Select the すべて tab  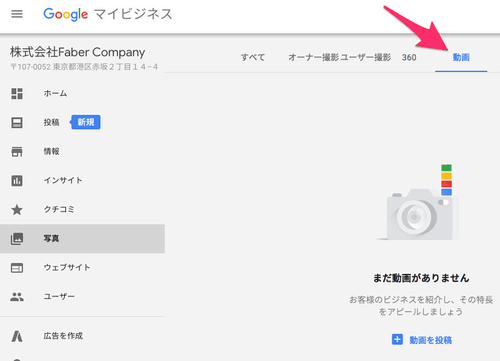click(253, 57)
